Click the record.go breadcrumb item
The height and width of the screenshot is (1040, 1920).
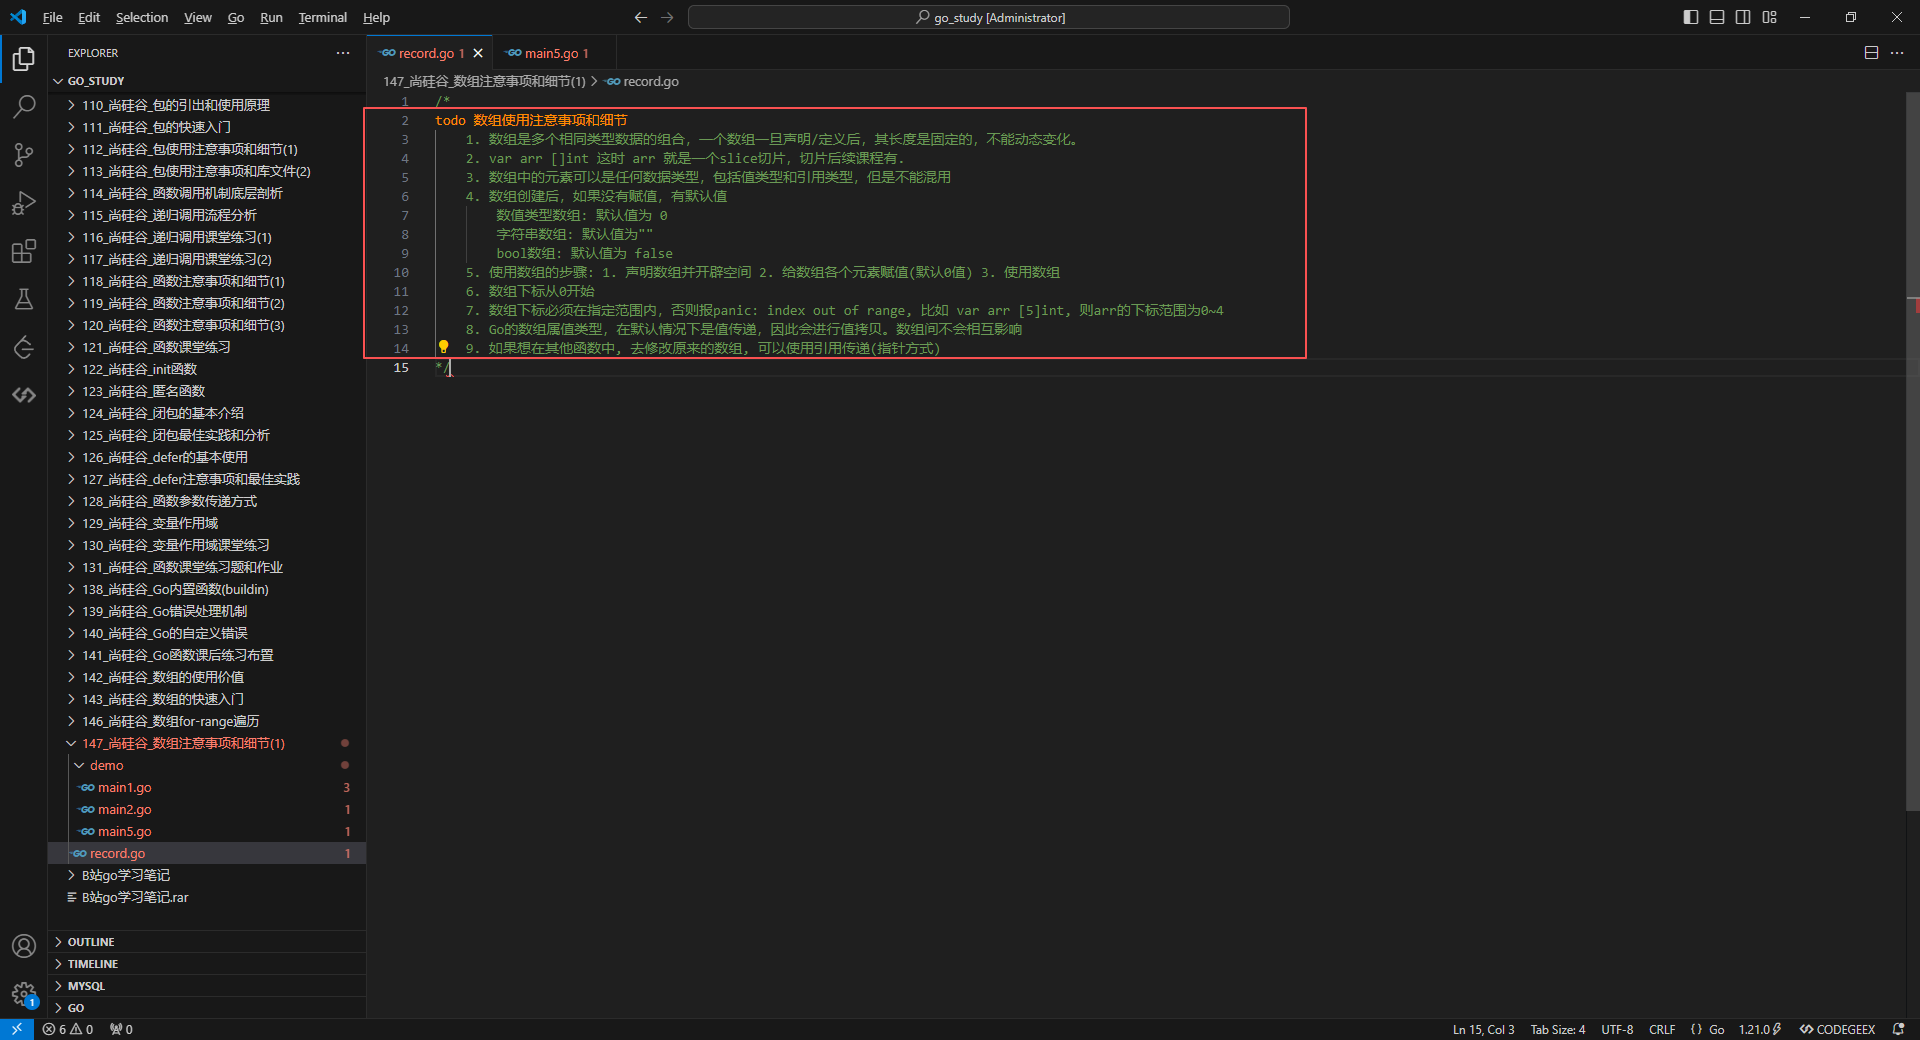(x=642, y=81)
